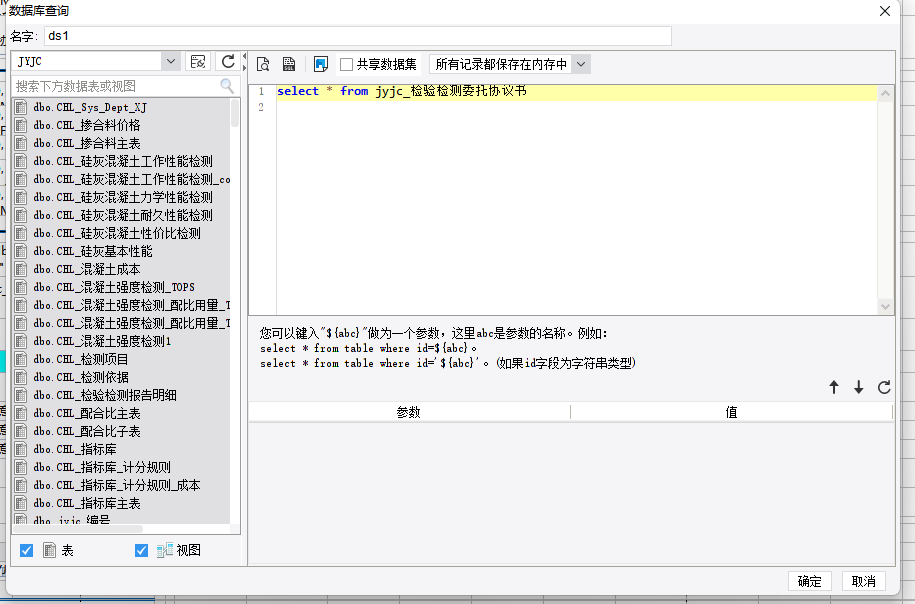Image resolution: width=915 pixels, height=604 pixels.
Task: Click the edit data connection icon
Action: click(198, 61)
